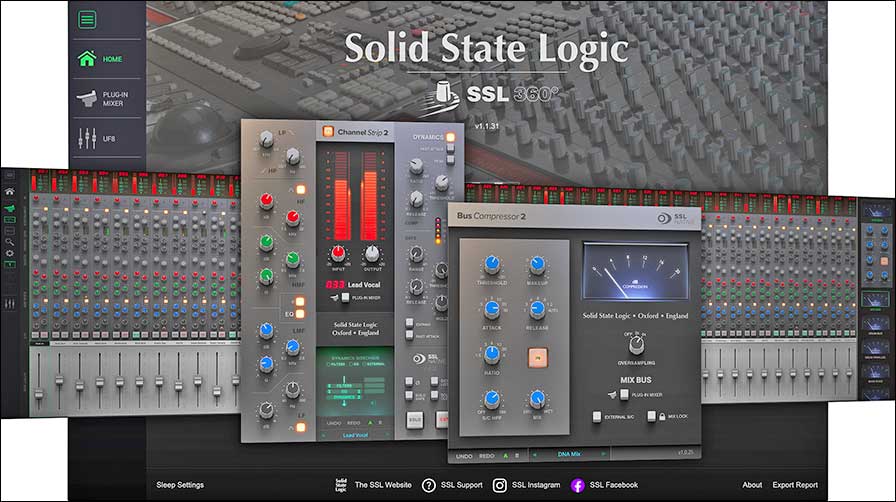Click UNDO on Channel Strip 2

click(334, 423)
